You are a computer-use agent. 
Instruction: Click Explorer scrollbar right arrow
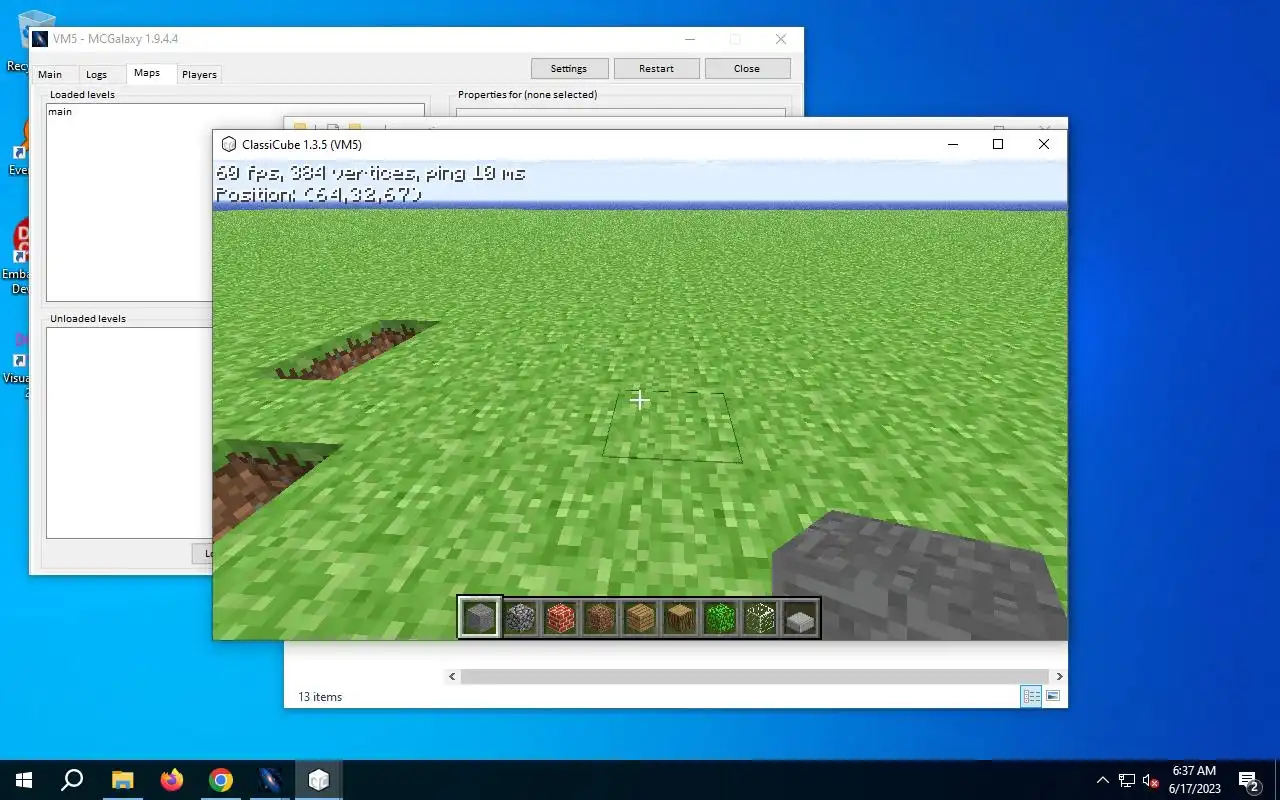pyautogui.click(x=1060, y=677)
